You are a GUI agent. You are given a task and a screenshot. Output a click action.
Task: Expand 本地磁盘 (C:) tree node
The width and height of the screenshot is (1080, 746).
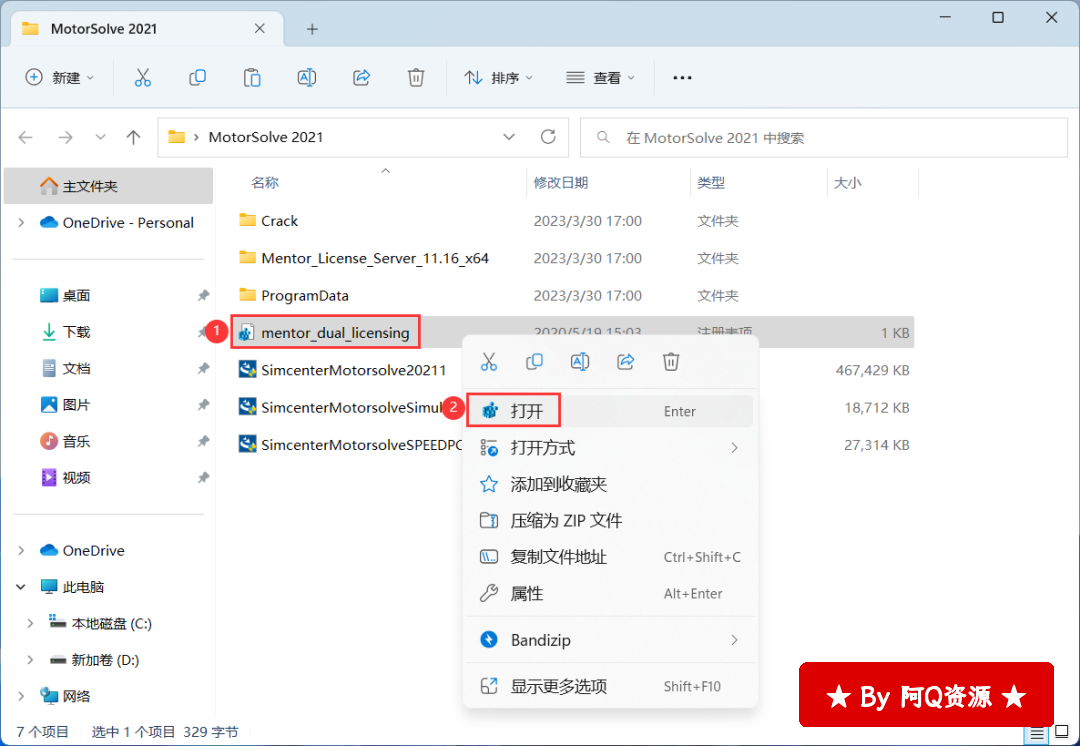click(30, 623)
